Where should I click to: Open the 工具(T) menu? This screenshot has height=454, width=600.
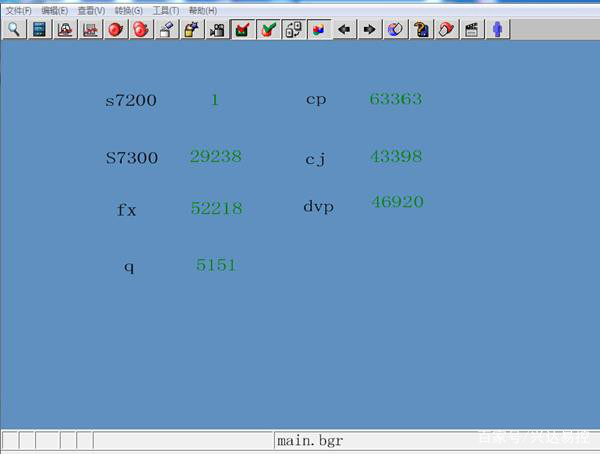(166, 11)
